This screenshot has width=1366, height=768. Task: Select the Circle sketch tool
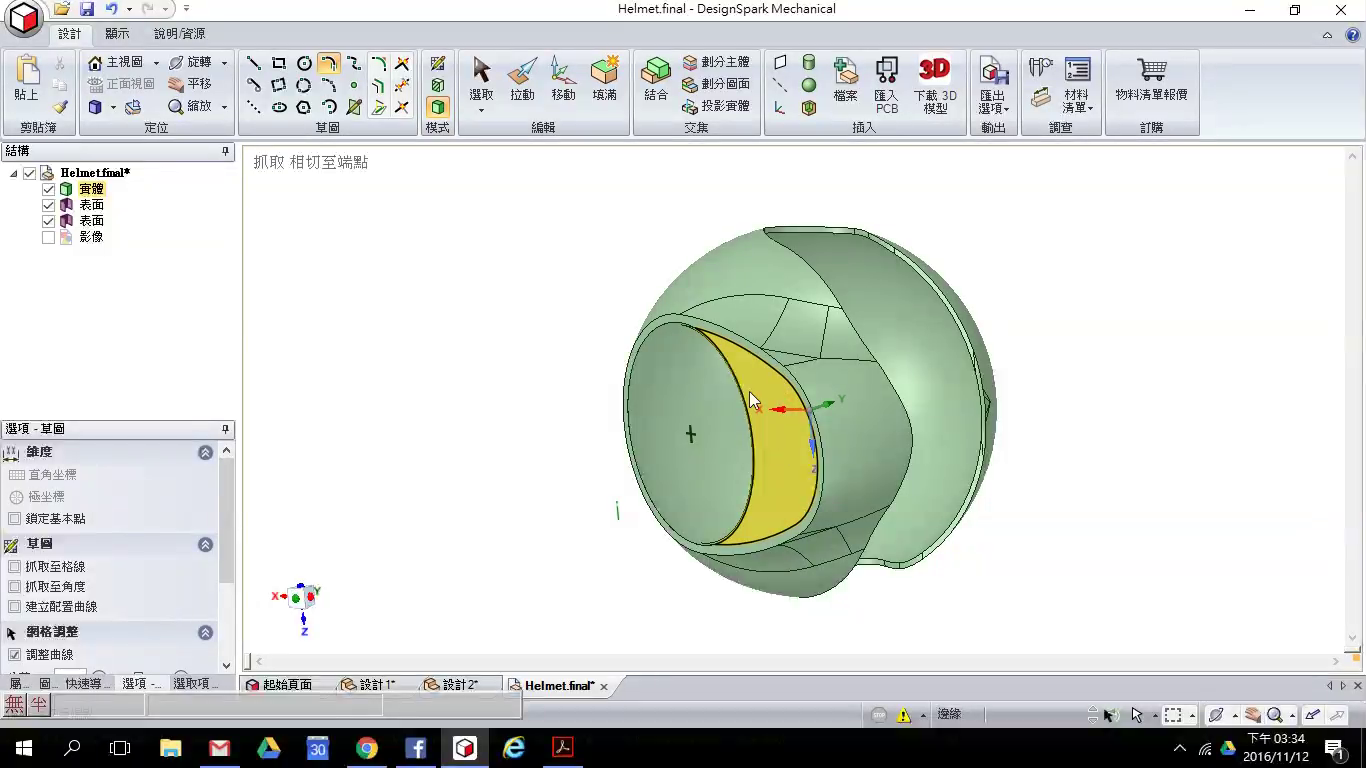pos(304,63)
